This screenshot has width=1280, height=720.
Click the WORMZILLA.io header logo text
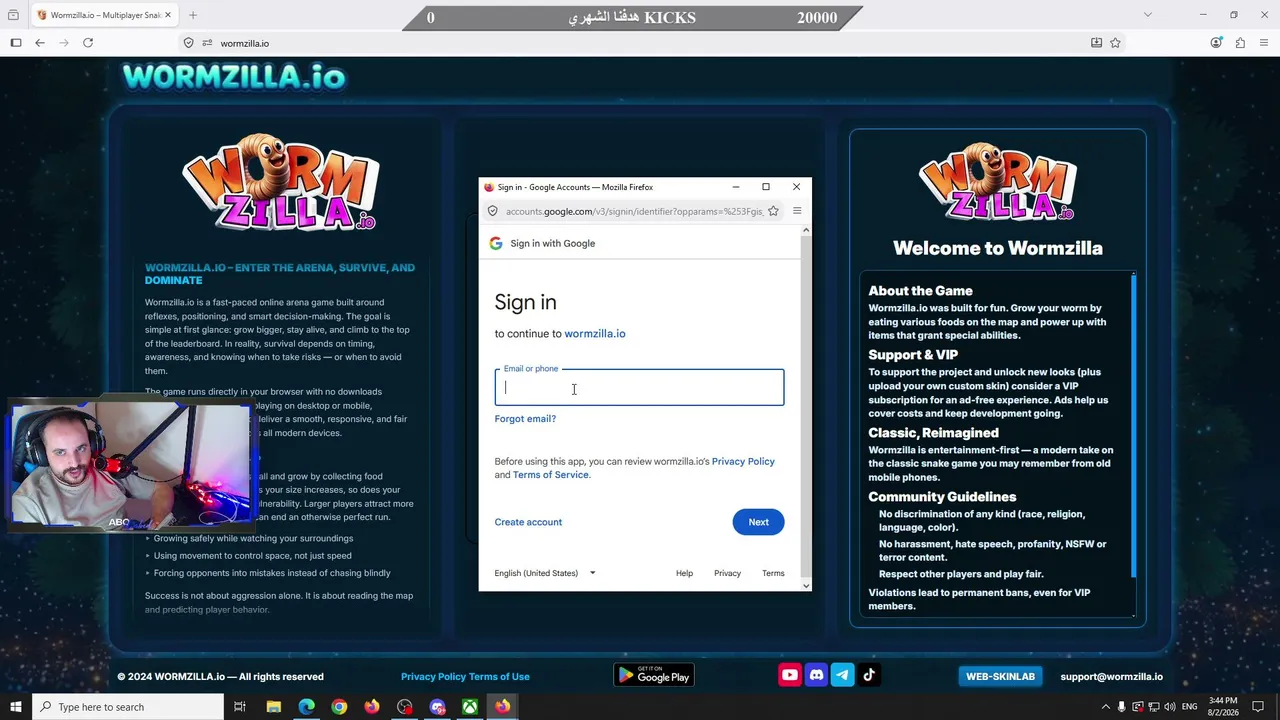(234, 77)
